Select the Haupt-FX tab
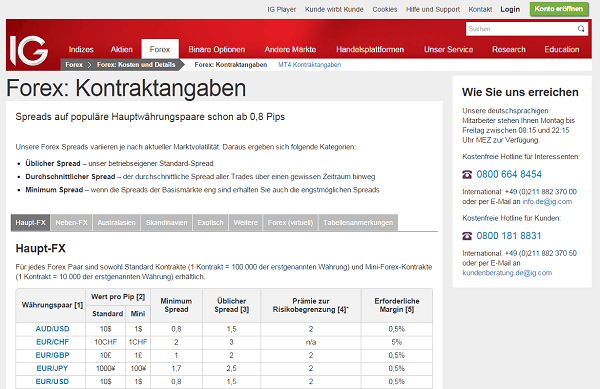600x389 pixels. [31, 223]
